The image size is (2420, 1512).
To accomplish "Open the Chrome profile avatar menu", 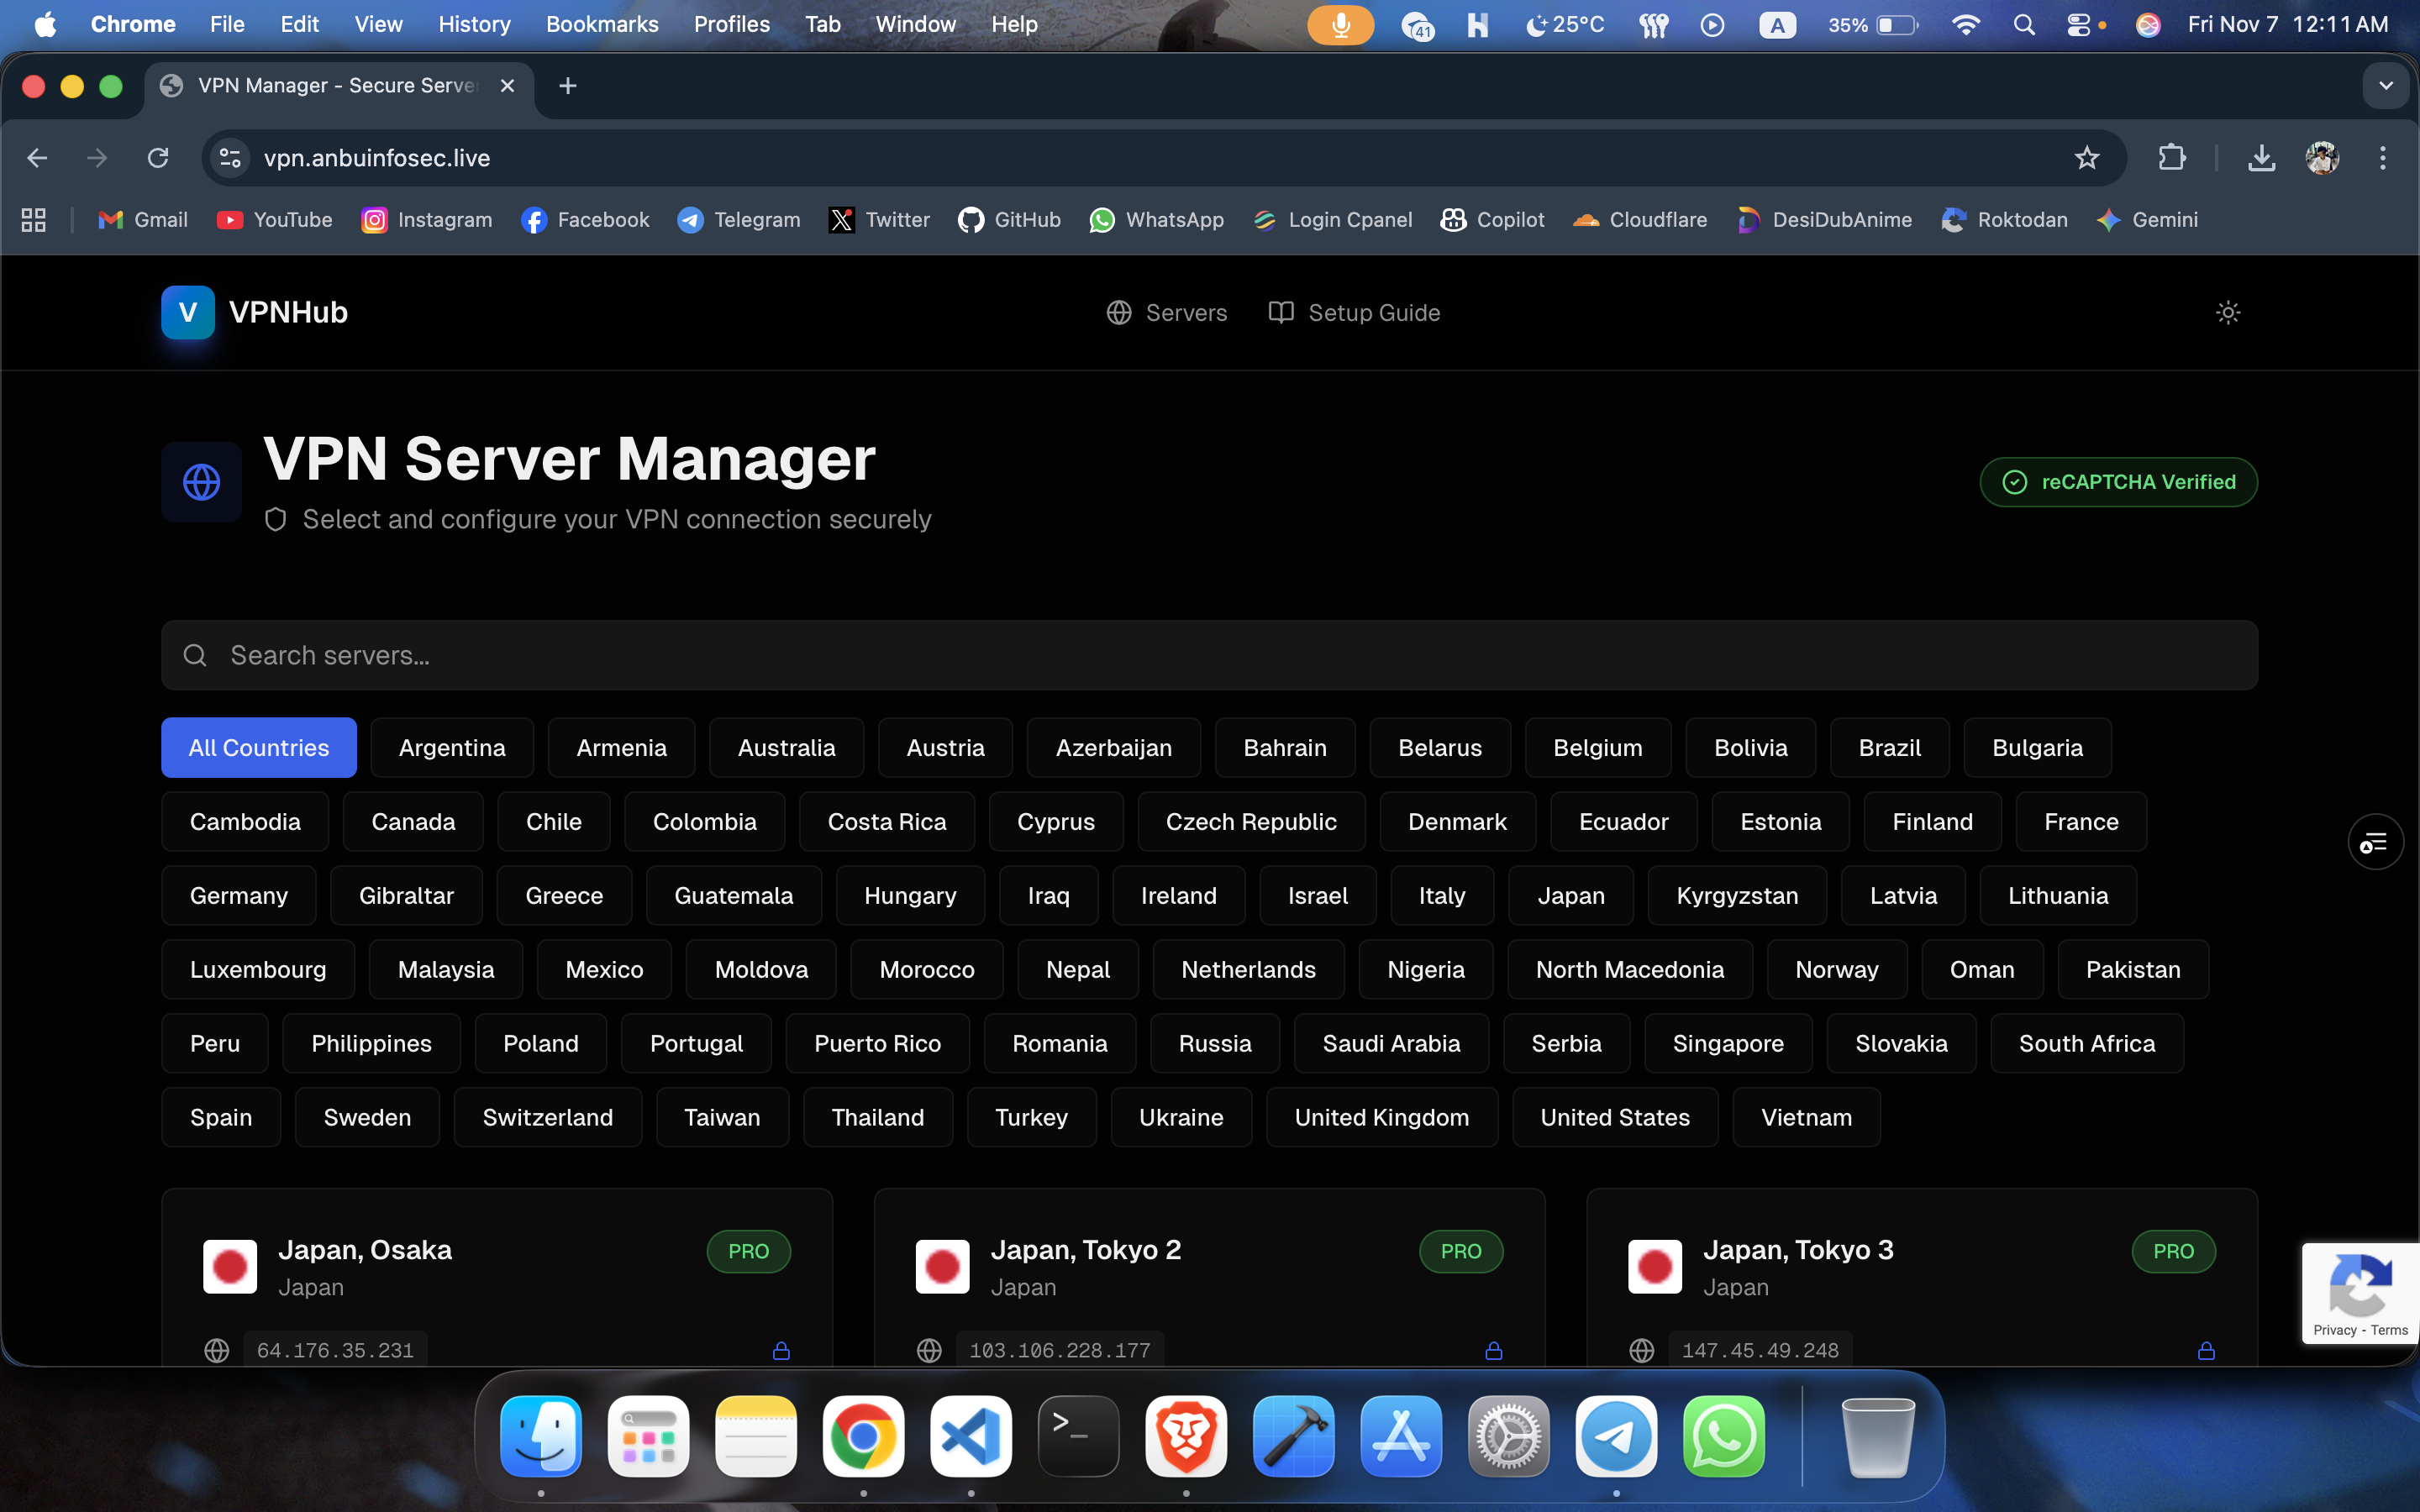I will 2322,157.
